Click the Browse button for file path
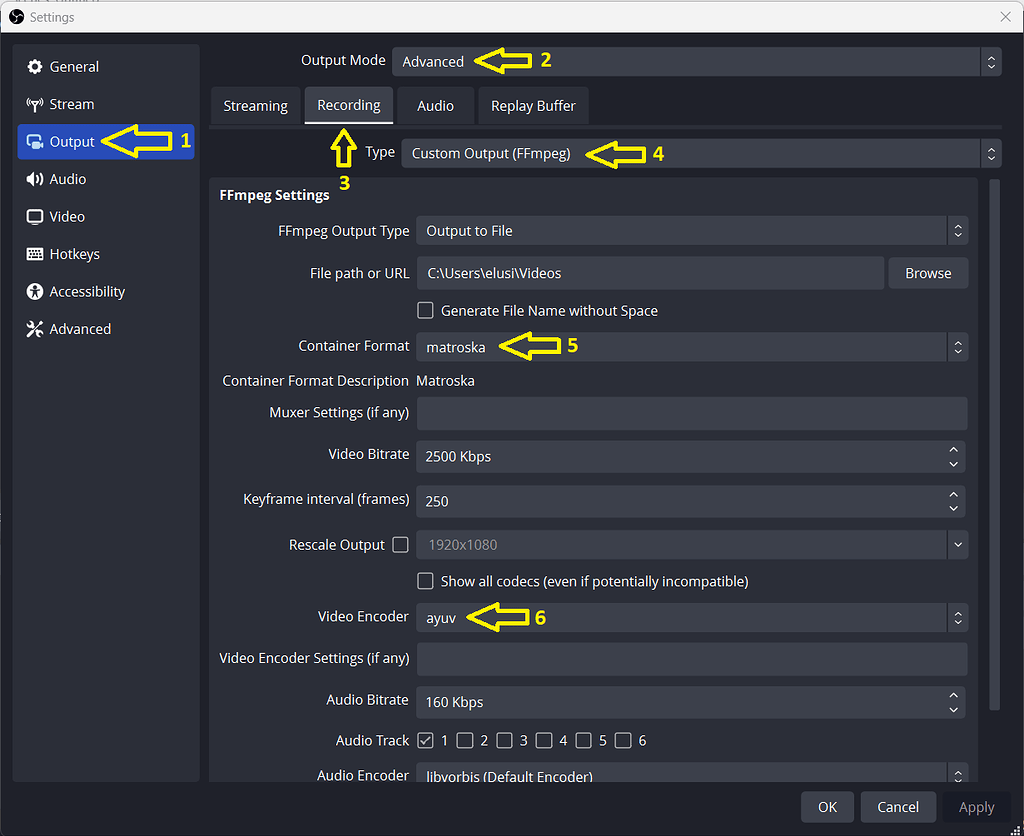1024x836 pixels. (x=928, y=272)
